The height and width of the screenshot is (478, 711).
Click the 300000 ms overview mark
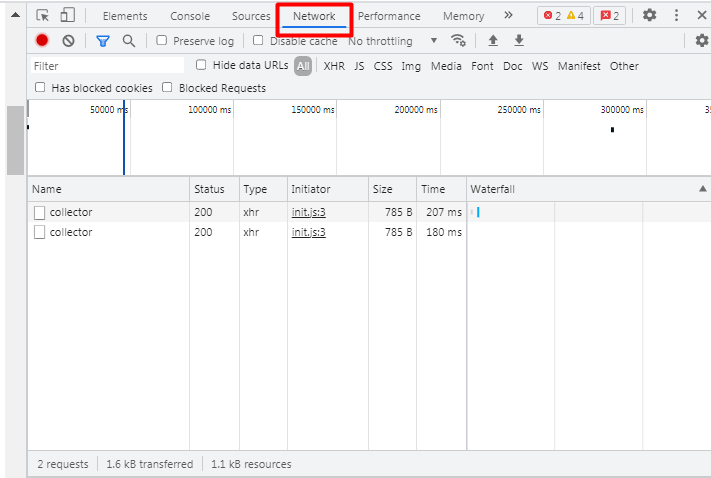pos(622,110)
